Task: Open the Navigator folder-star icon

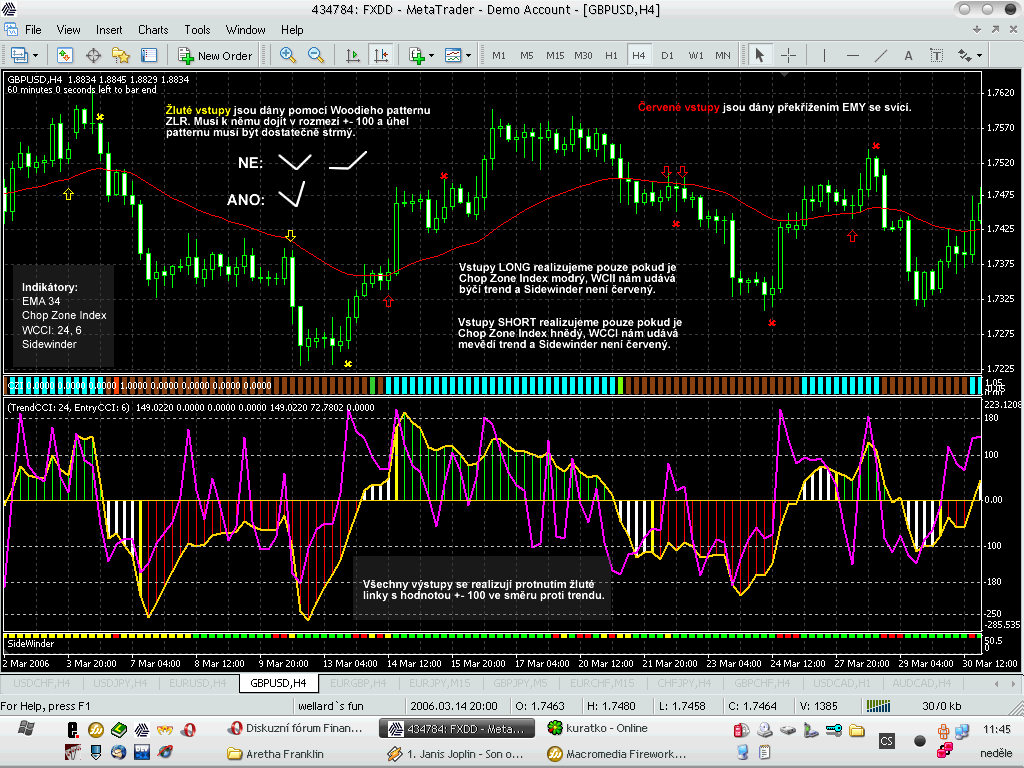Action: (x=121, y=55)
